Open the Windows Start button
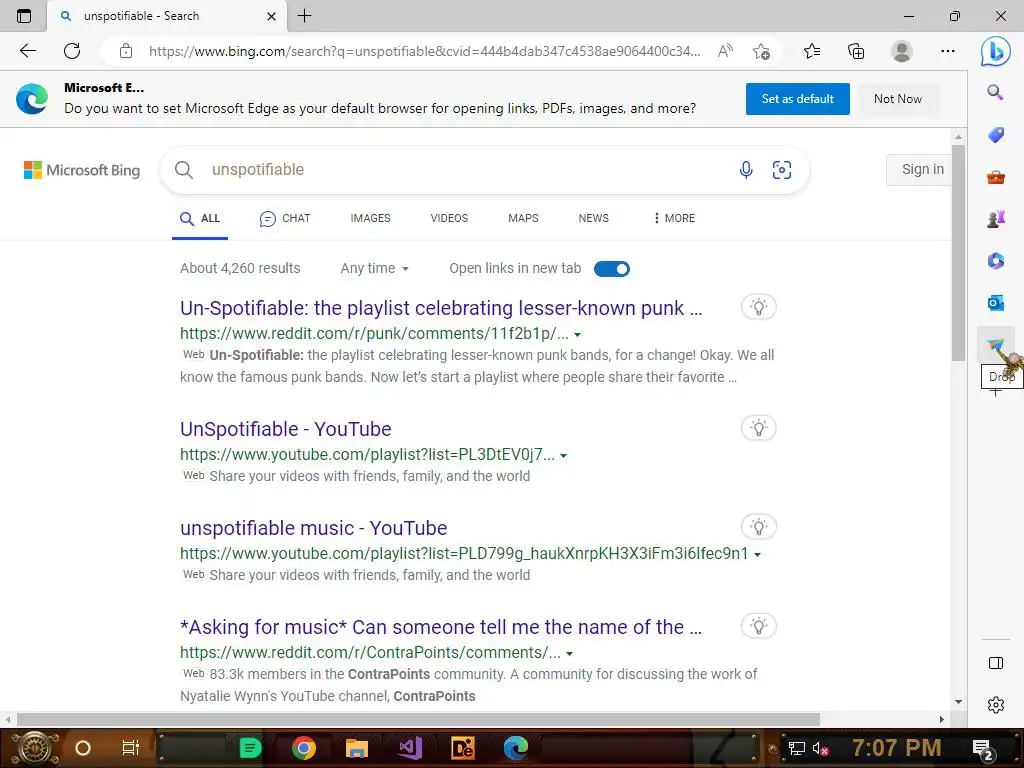The width and height of the screenshot is (1024, 768). click(35, 748)
